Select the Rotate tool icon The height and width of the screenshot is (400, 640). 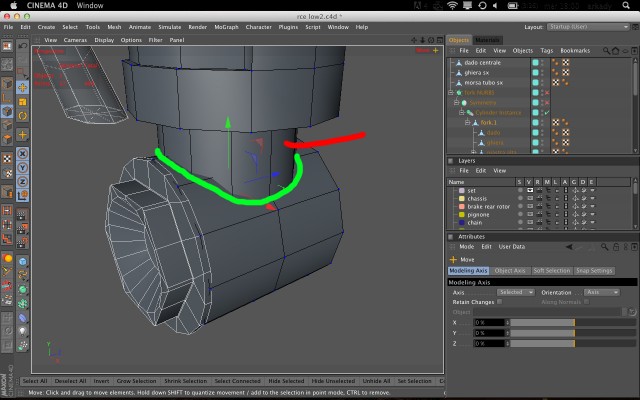point(22,116)
